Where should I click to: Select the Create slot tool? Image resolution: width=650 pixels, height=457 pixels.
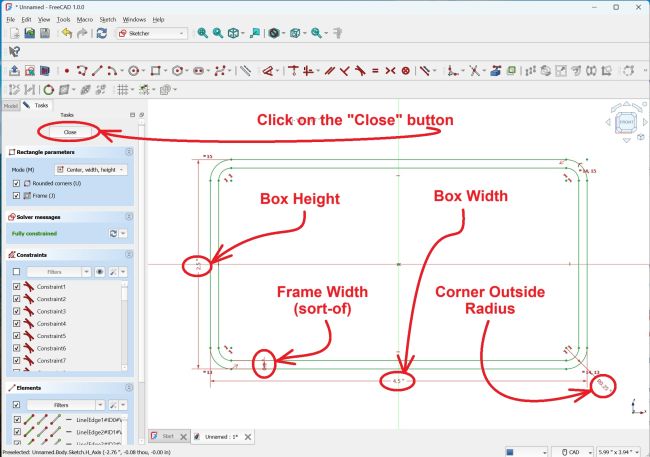coord(199,71)
